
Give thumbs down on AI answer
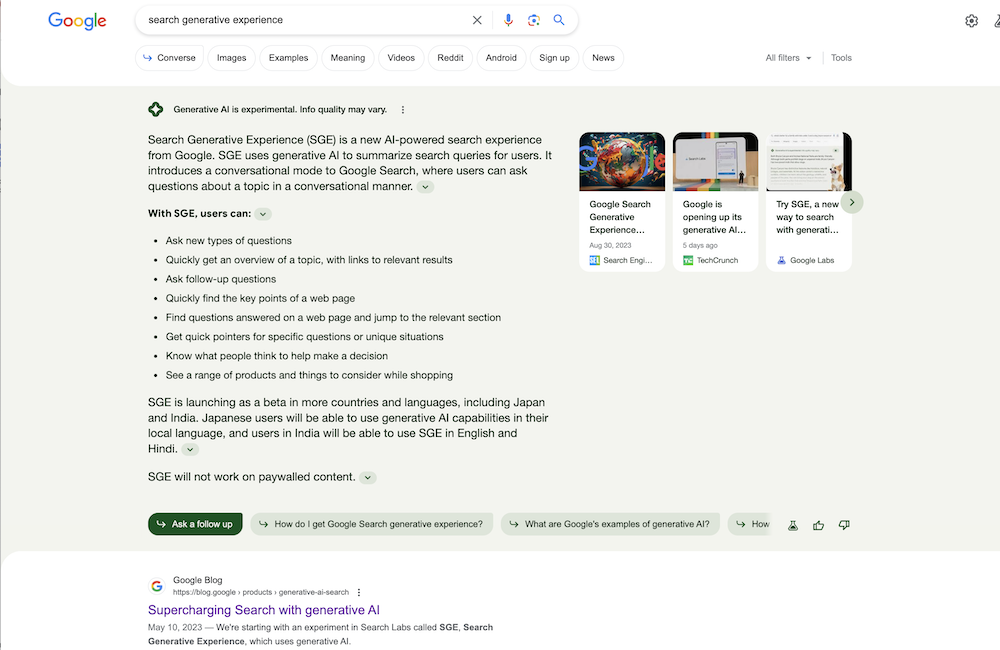(x=844, y=525)
